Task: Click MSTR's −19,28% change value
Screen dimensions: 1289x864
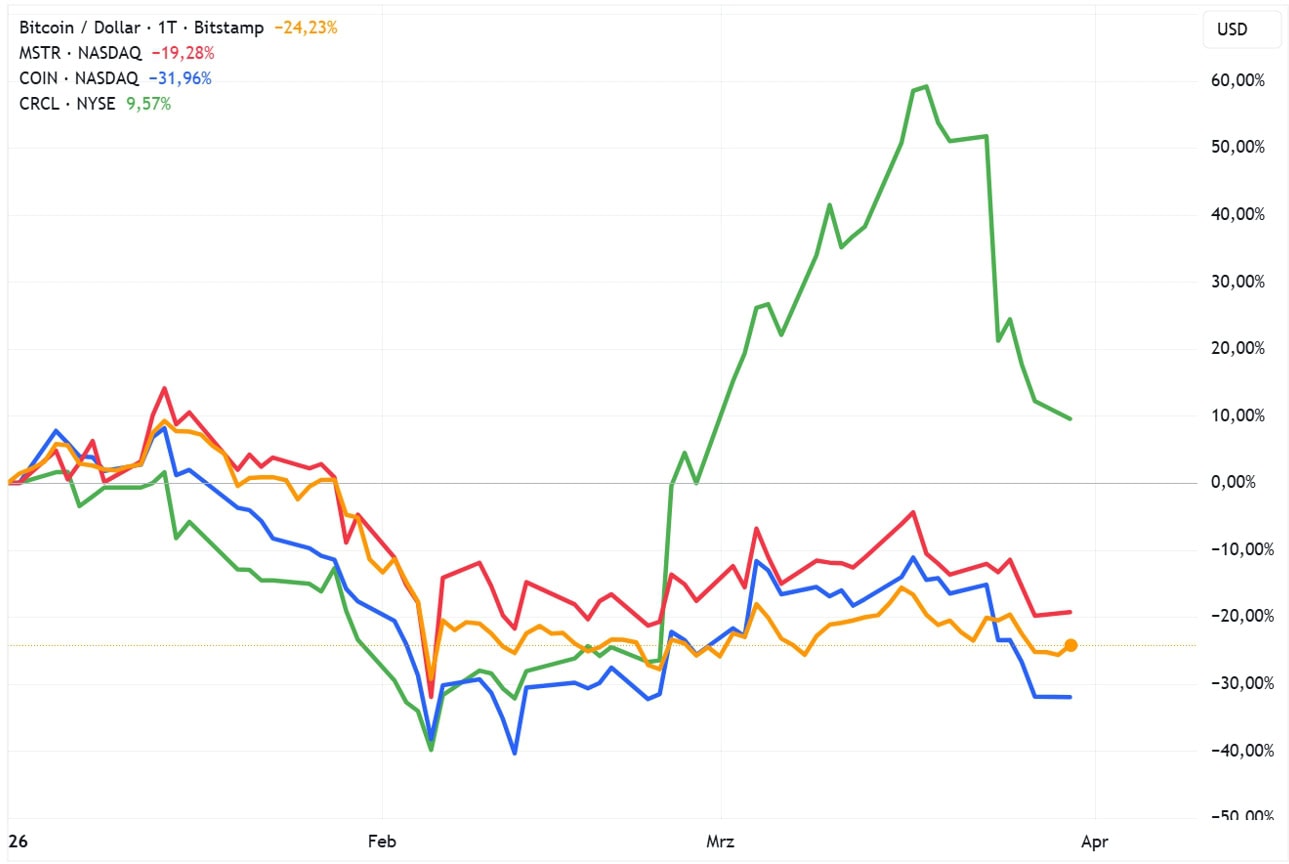Action: pos(182,53)
